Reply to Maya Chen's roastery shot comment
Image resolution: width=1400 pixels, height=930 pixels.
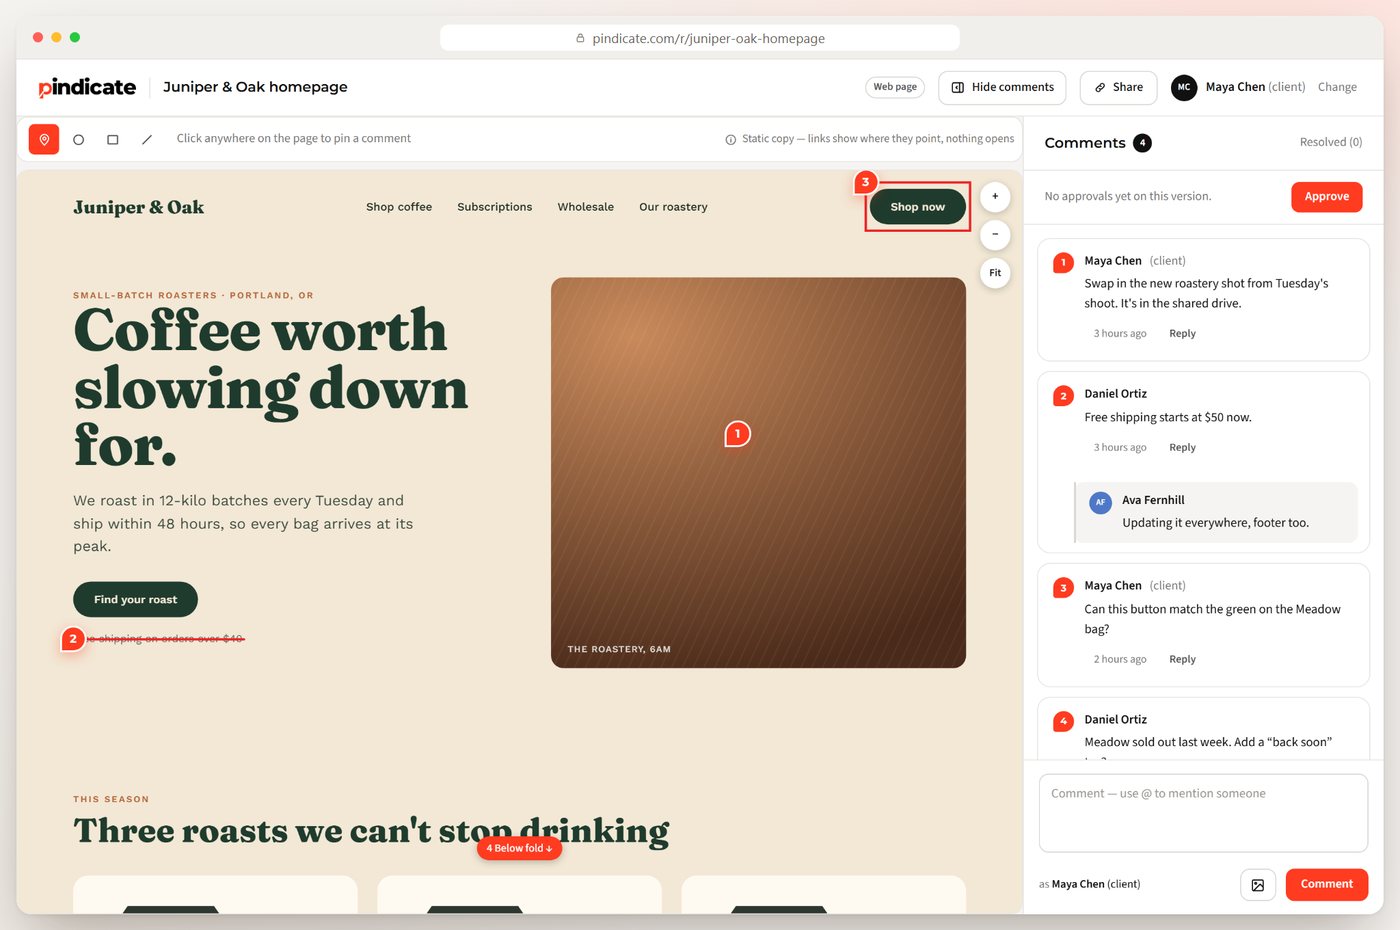[x=1182, y=334]
